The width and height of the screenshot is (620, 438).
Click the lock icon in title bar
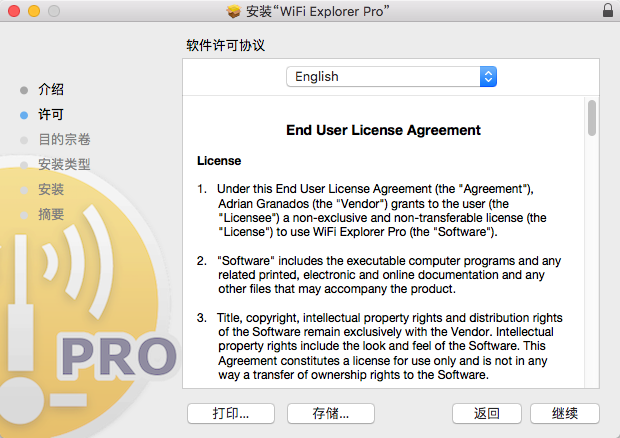click(608, 10)
